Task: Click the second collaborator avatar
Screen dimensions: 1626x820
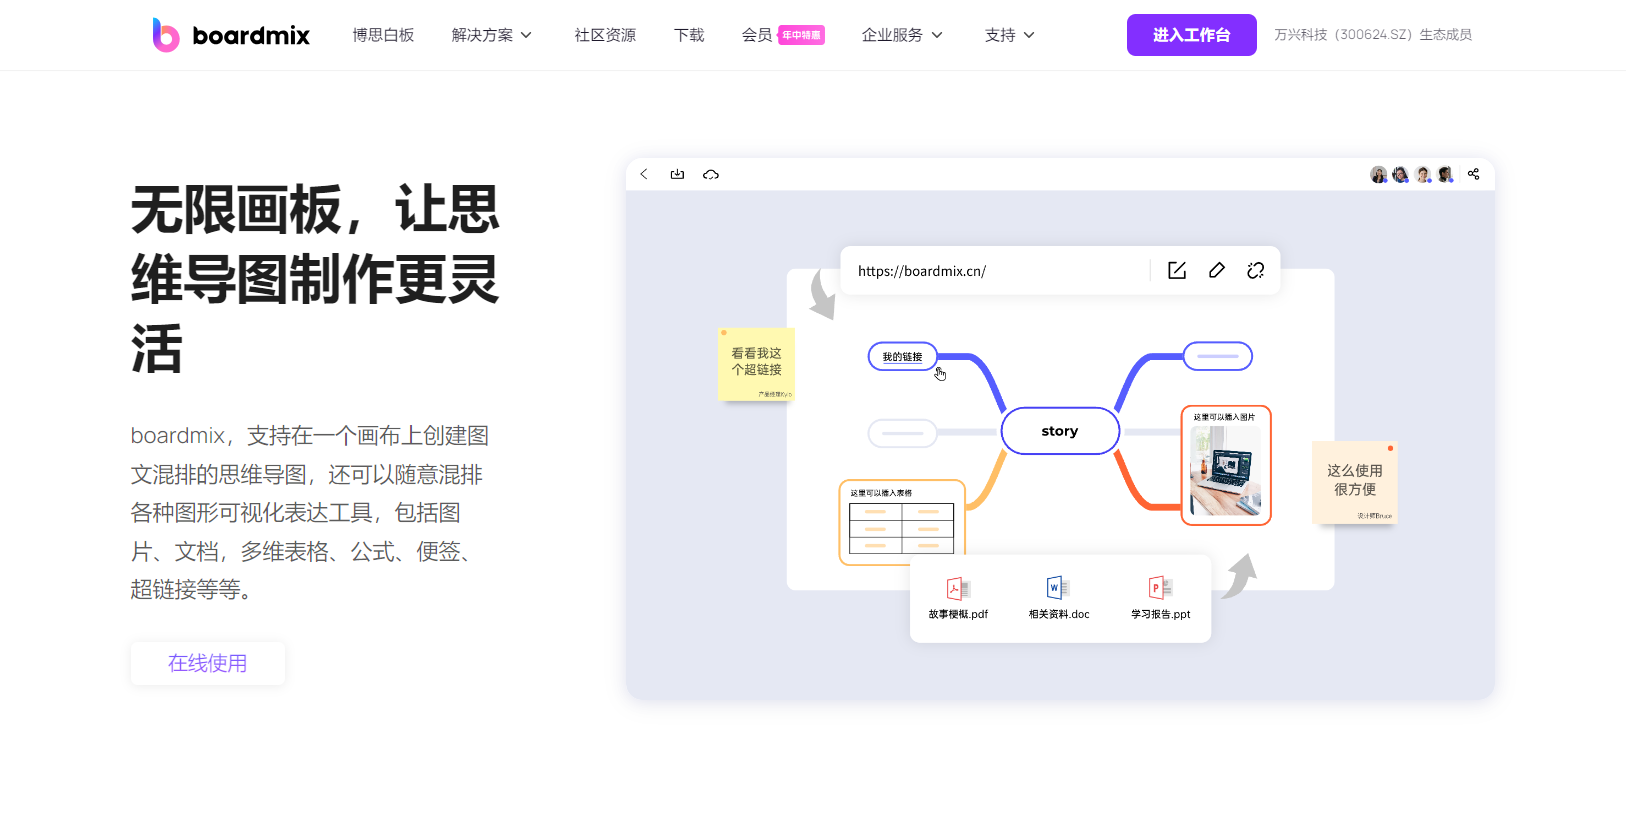Action: click(x=1401, y=175)
